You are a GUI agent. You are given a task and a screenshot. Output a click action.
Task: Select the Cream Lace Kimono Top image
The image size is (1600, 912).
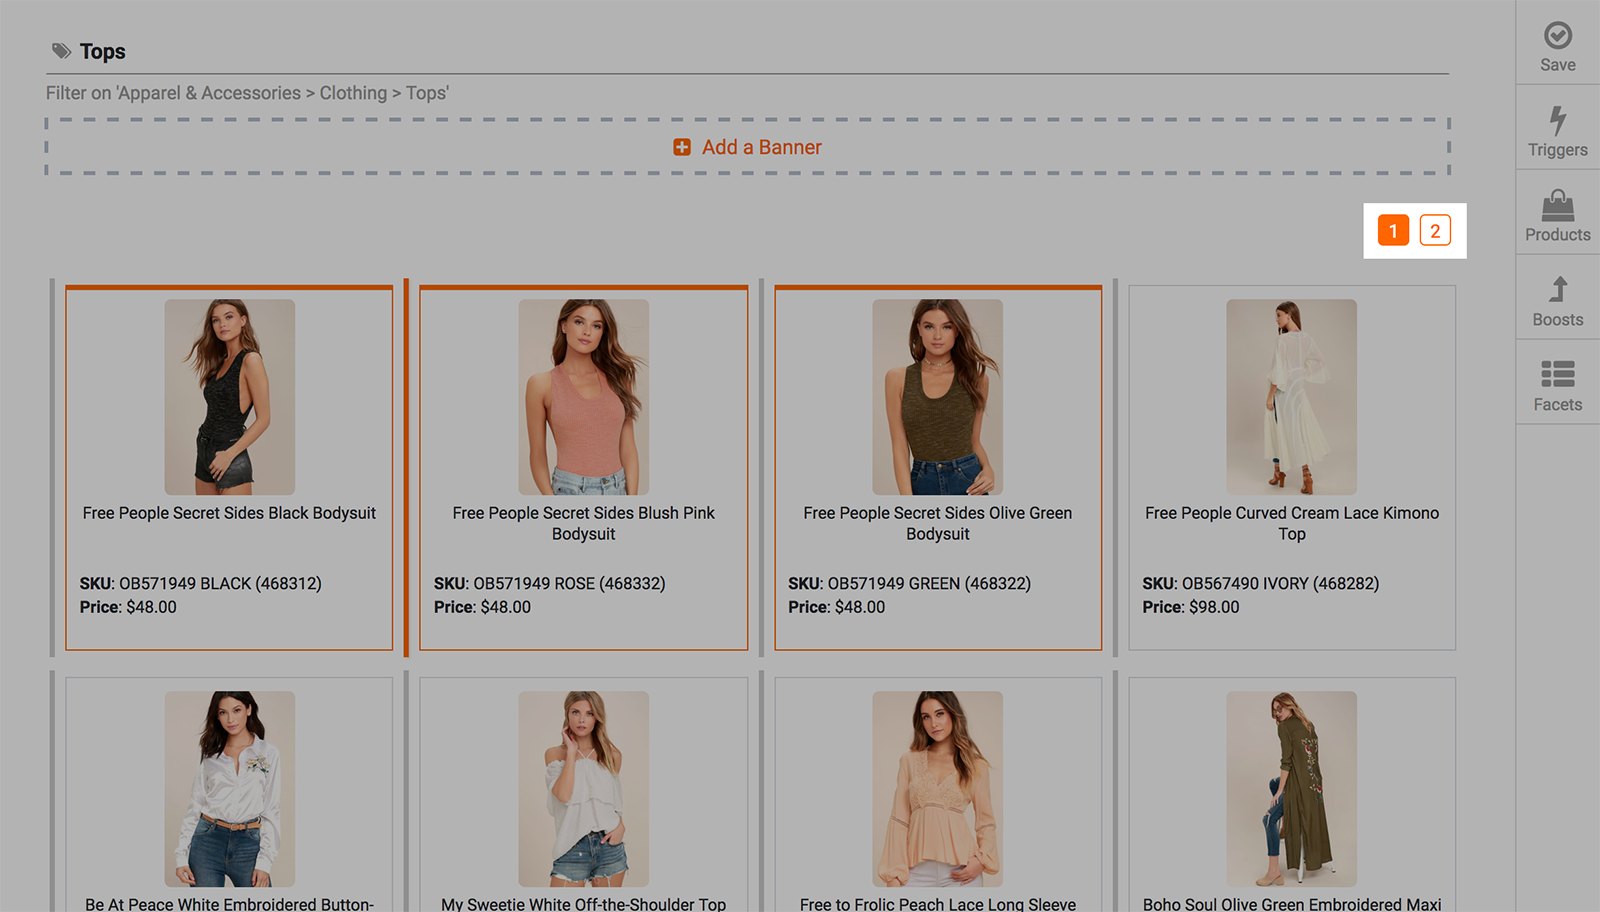pyautogui.click(x=1292, y=397)
